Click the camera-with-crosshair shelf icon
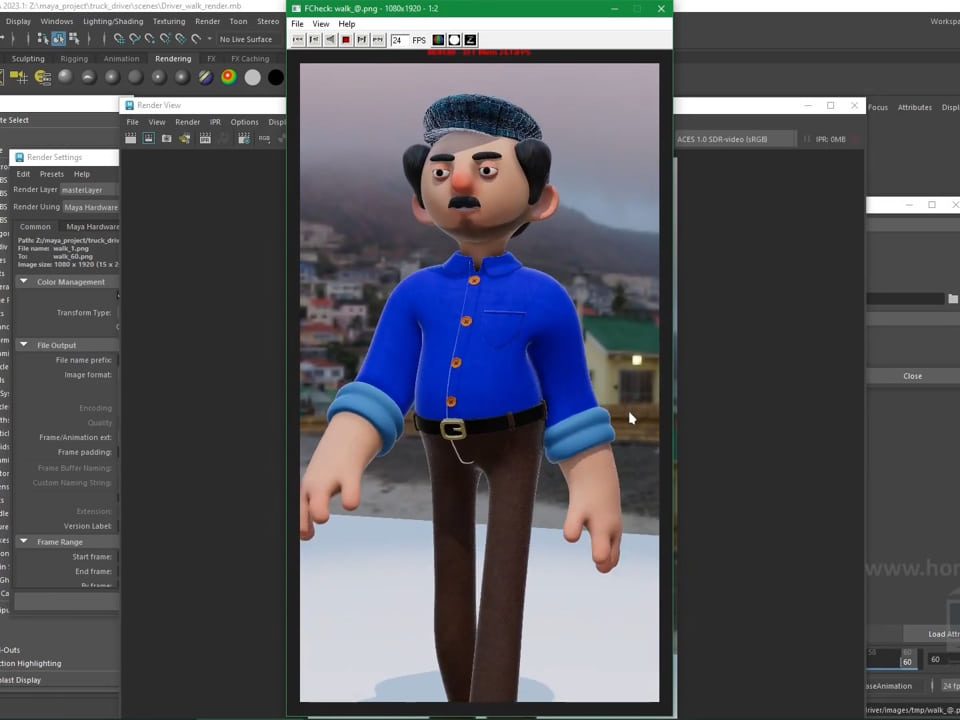Image resolution: width=960 pixels, height=720 pixels. [x=19, y=77]
